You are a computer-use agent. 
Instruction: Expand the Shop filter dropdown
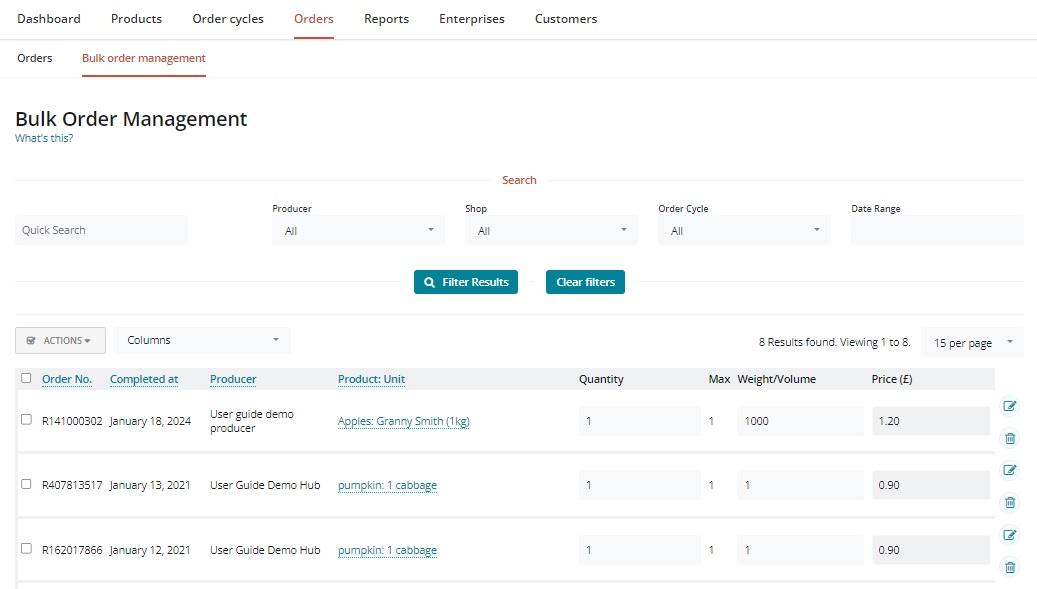(x=551, y=230)
